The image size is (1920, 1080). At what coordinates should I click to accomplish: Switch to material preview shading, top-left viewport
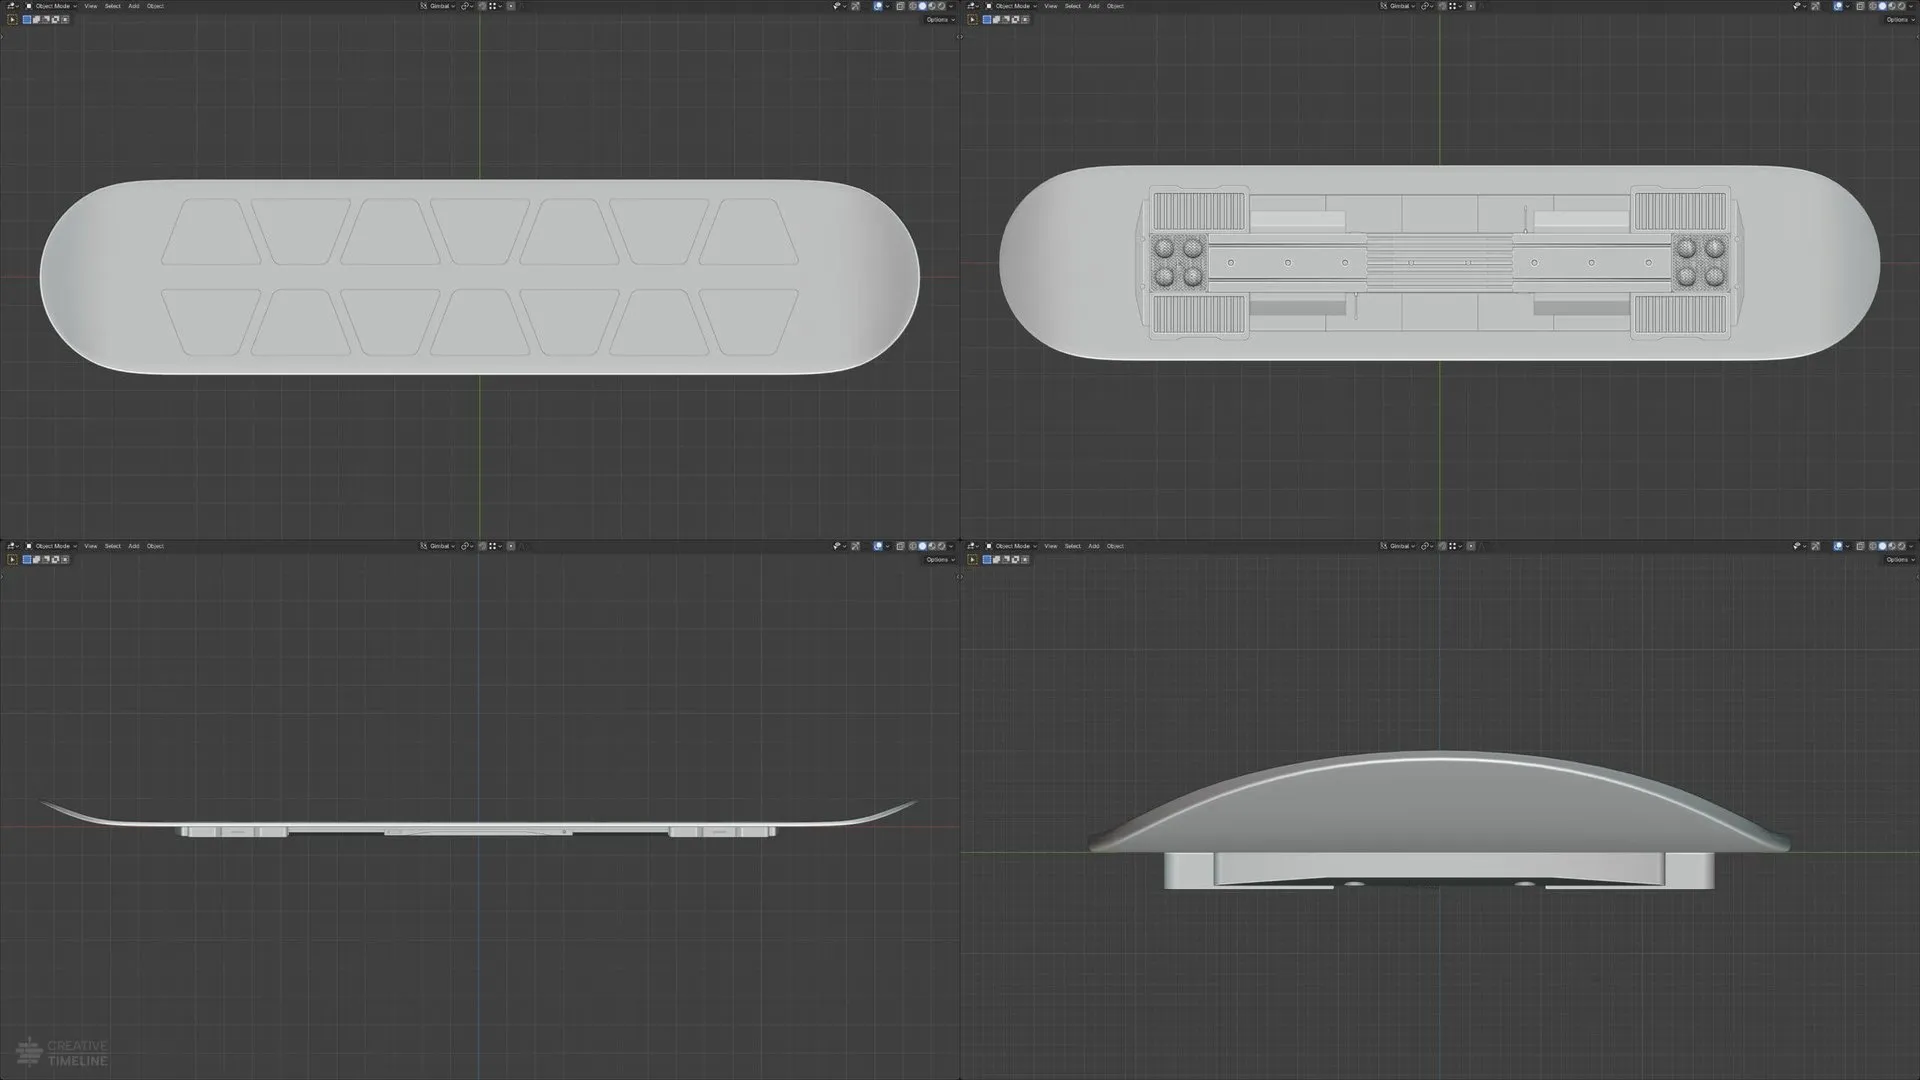[932, 6]
